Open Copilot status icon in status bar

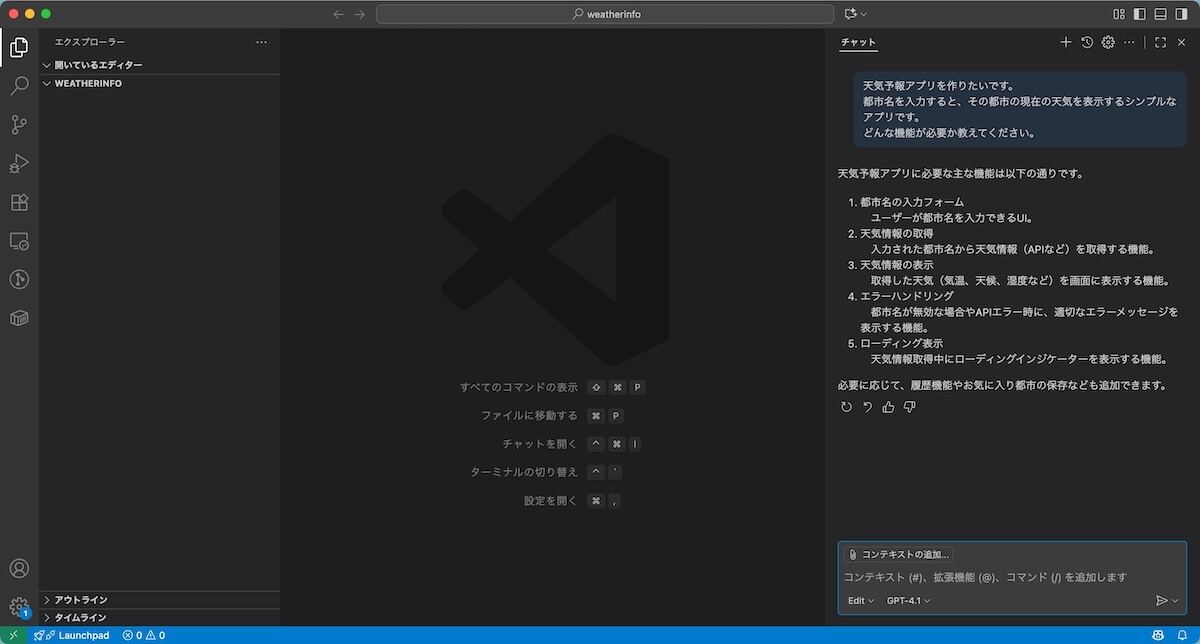click(x=1158, y=635)
